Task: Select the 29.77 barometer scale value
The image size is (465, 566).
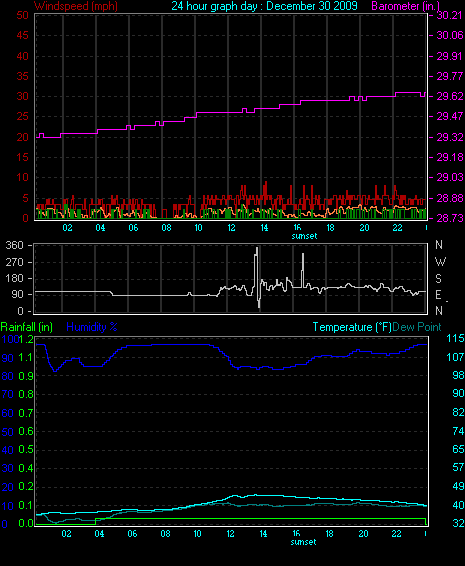Action: pyautogui.click(x=449, y=76)
